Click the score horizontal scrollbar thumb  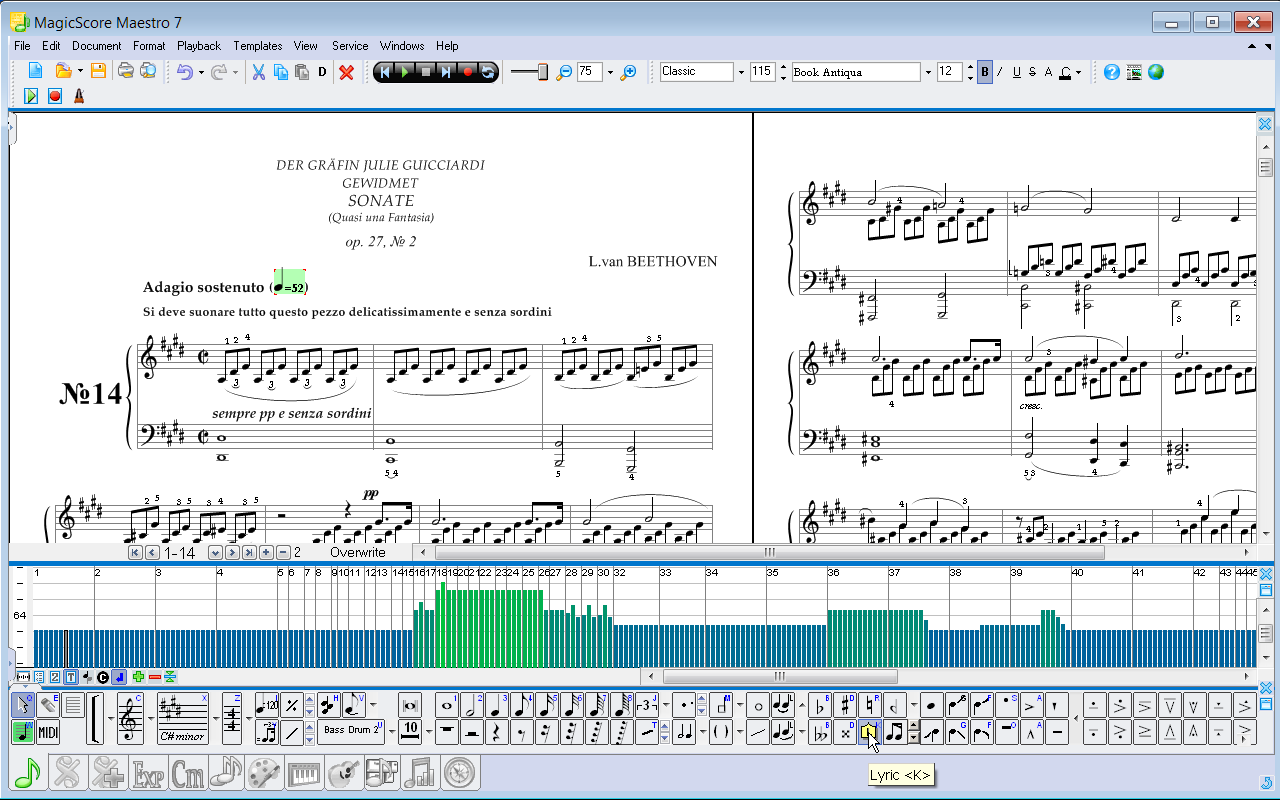pos(770,552)
